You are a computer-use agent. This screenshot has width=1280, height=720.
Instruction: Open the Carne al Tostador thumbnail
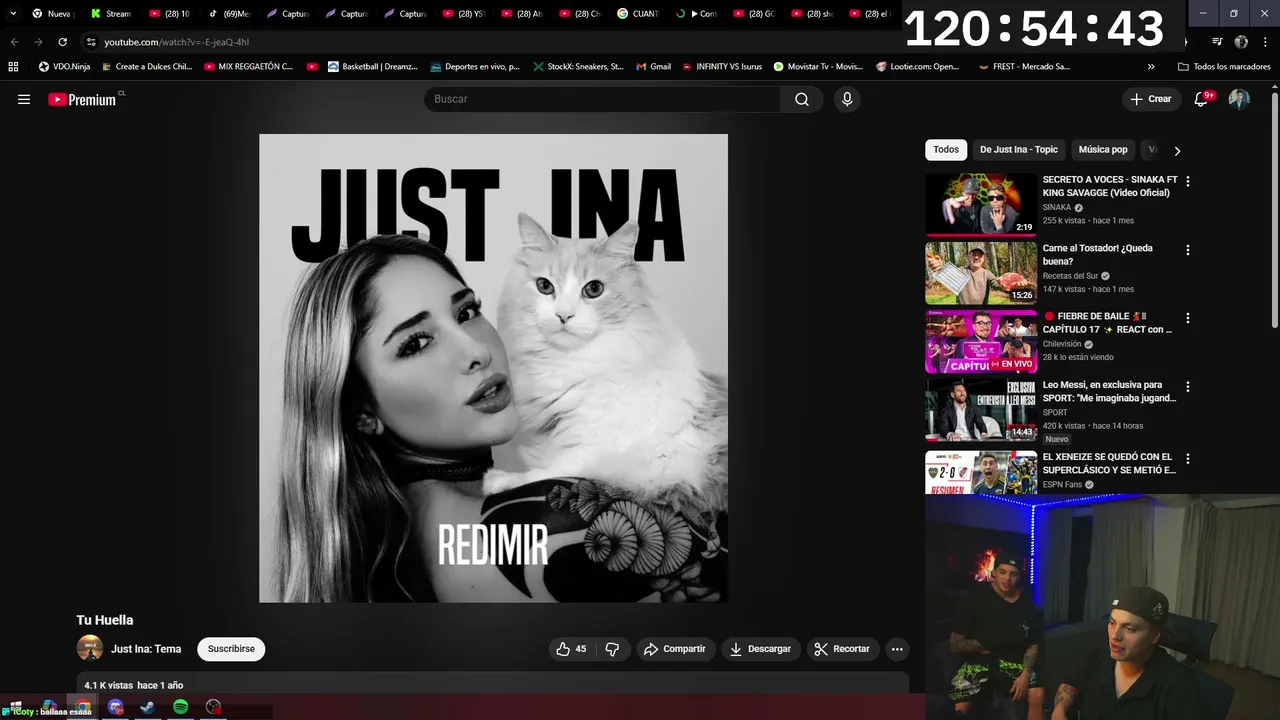point(981,273)
